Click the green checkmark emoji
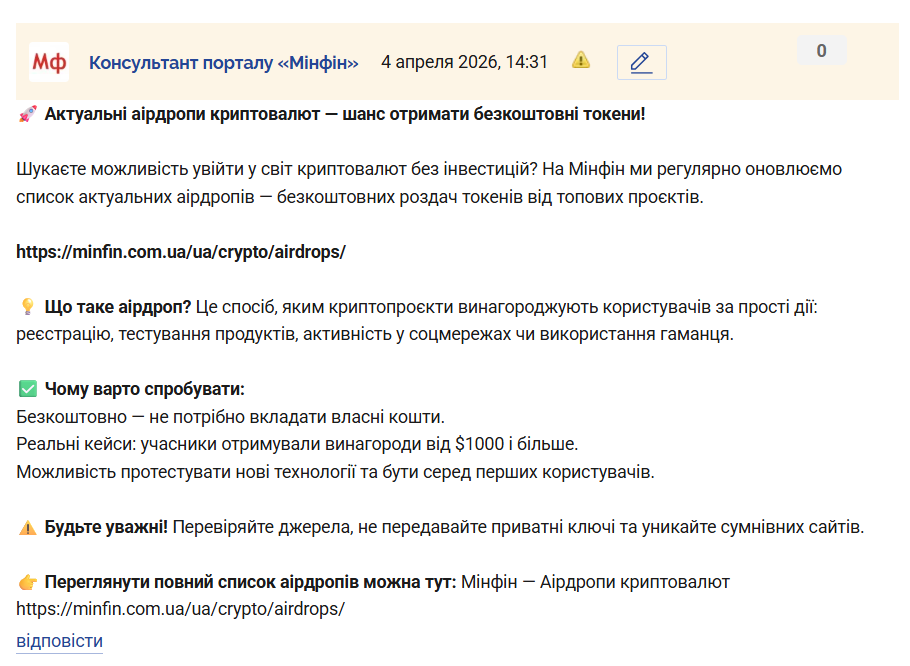Screen dimensions: 910x666 click(x=28, y=389)
